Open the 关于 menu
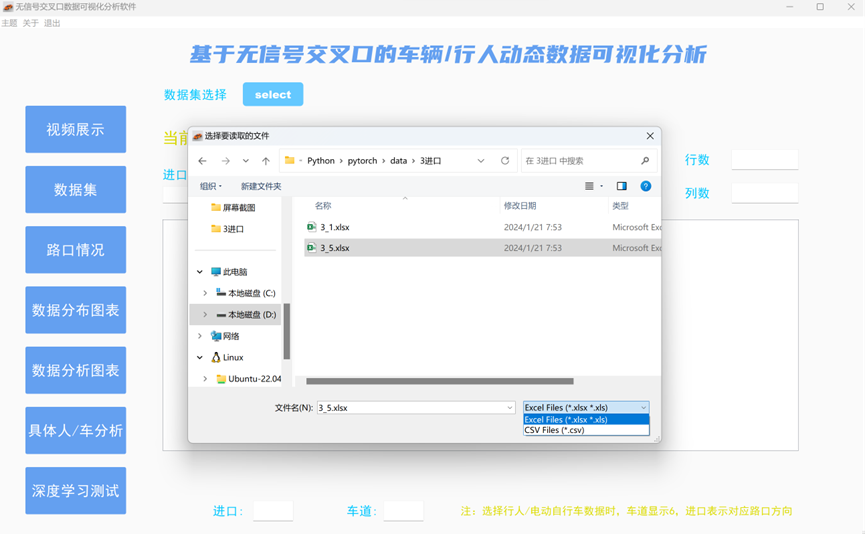Viewport: 865px width, 534px height. (x=30, y=23)
